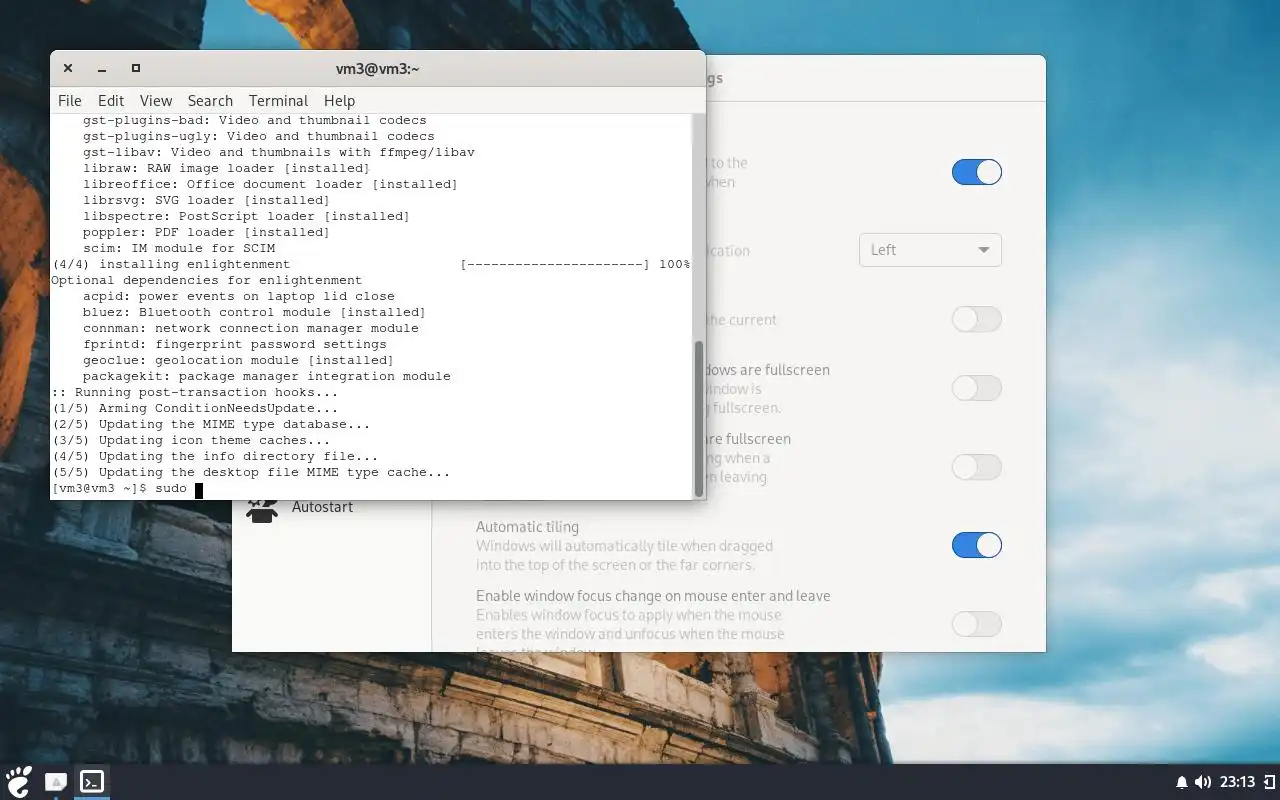Screen dimensions: 1280x800
Task: Click the 'Automatic tiling' label in Settings
Action: click(527, 527)
